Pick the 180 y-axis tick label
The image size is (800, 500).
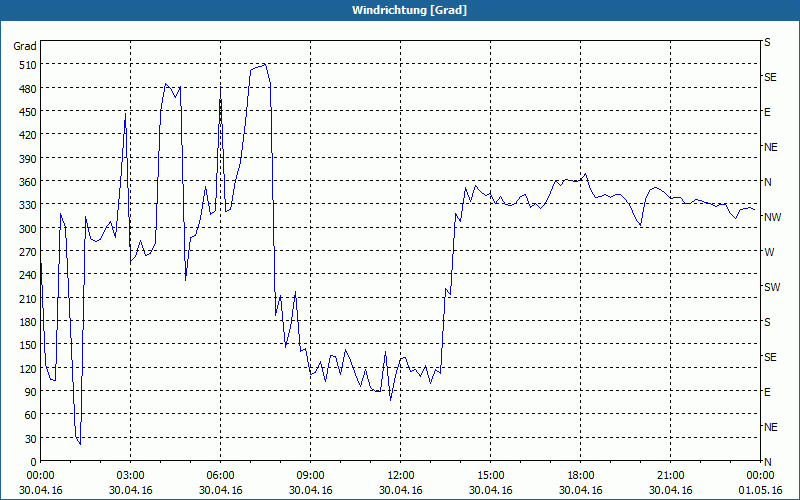(28, 322)
